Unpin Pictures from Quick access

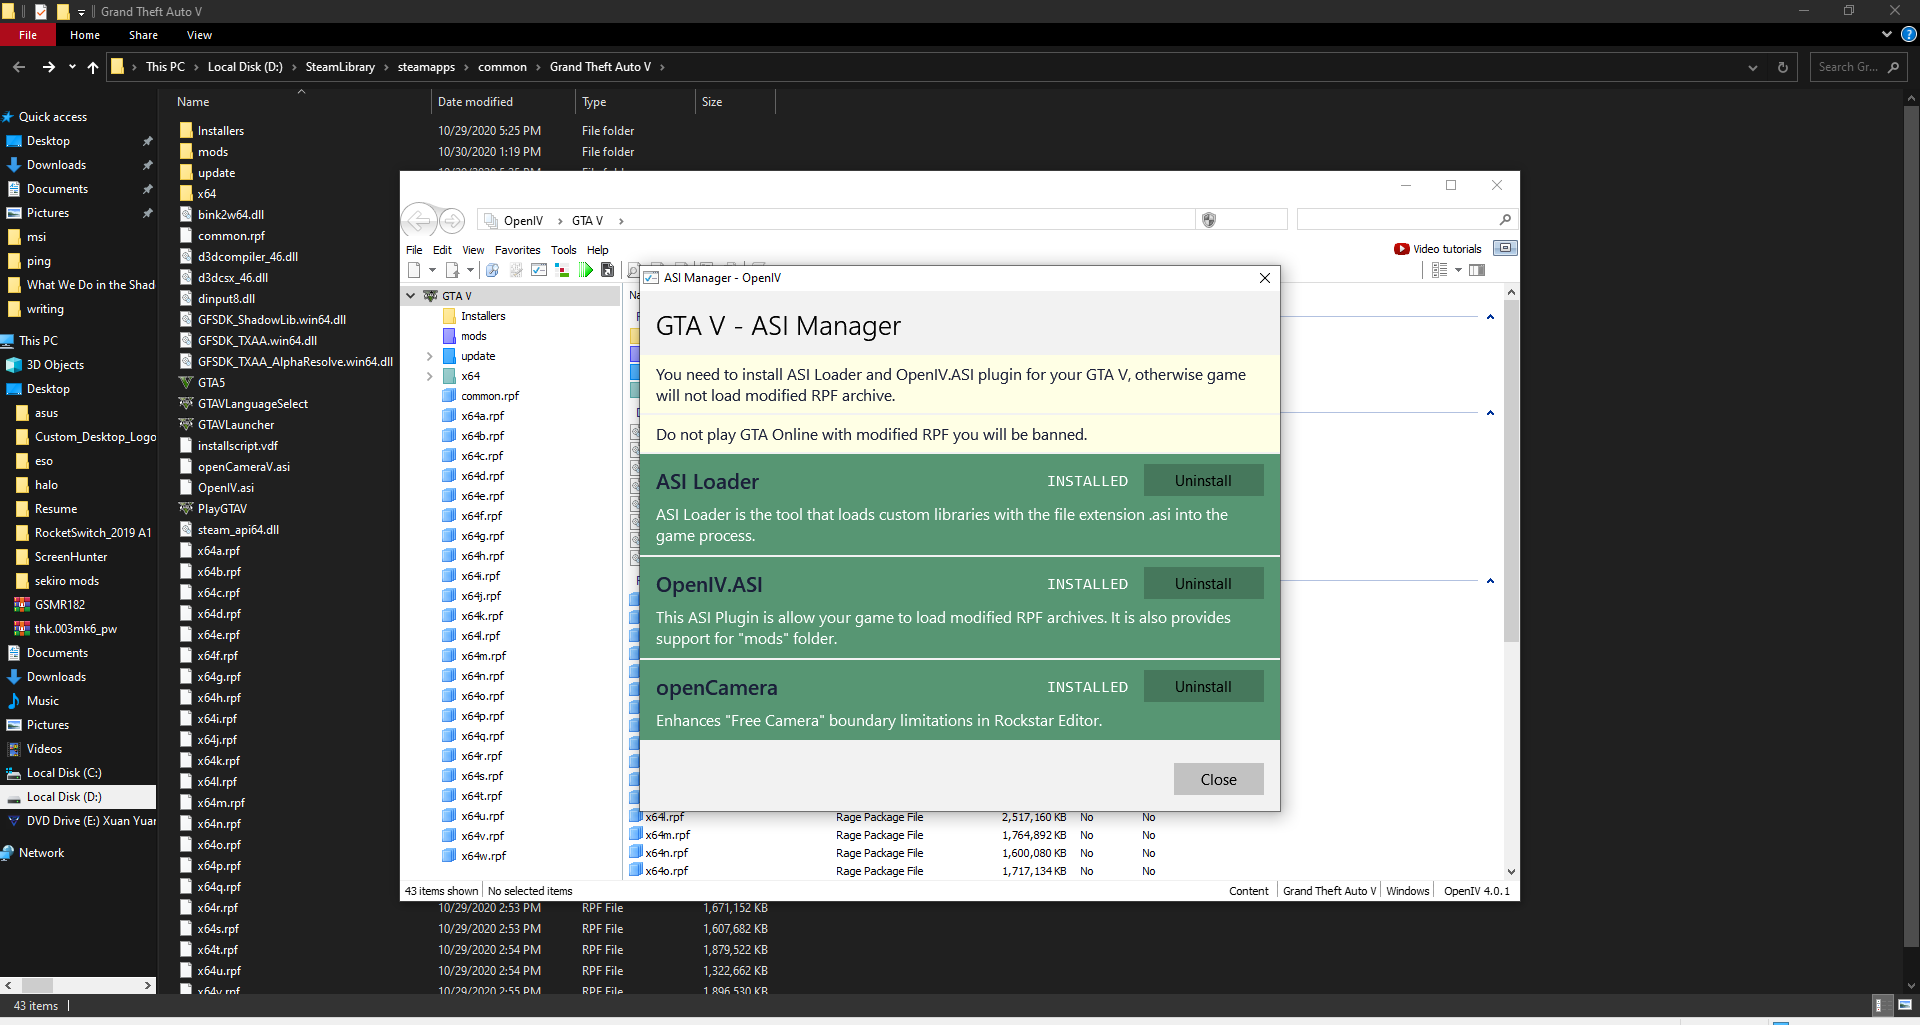(x=147, y=212)
